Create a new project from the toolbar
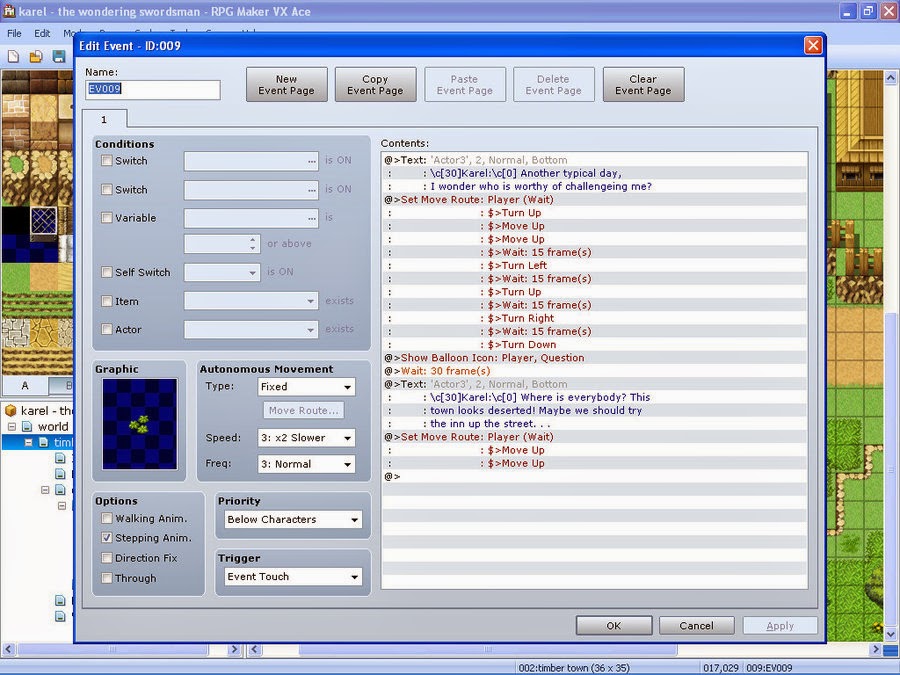Image resolution: width=900 pixels, height=675 pixels. [13, 56]
